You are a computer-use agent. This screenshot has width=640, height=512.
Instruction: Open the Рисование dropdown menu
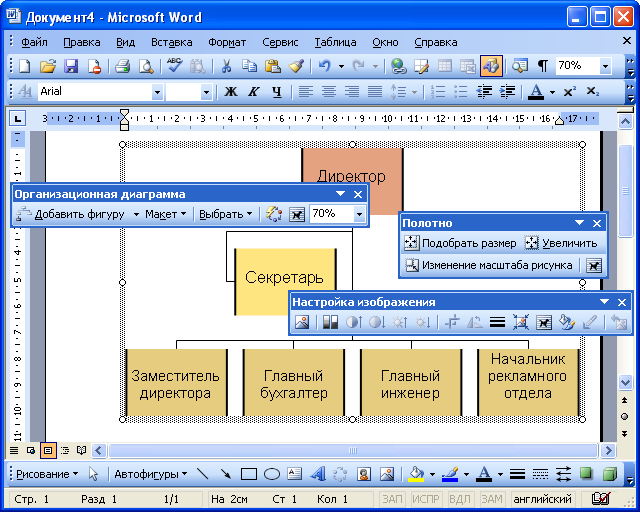(47, 474)
